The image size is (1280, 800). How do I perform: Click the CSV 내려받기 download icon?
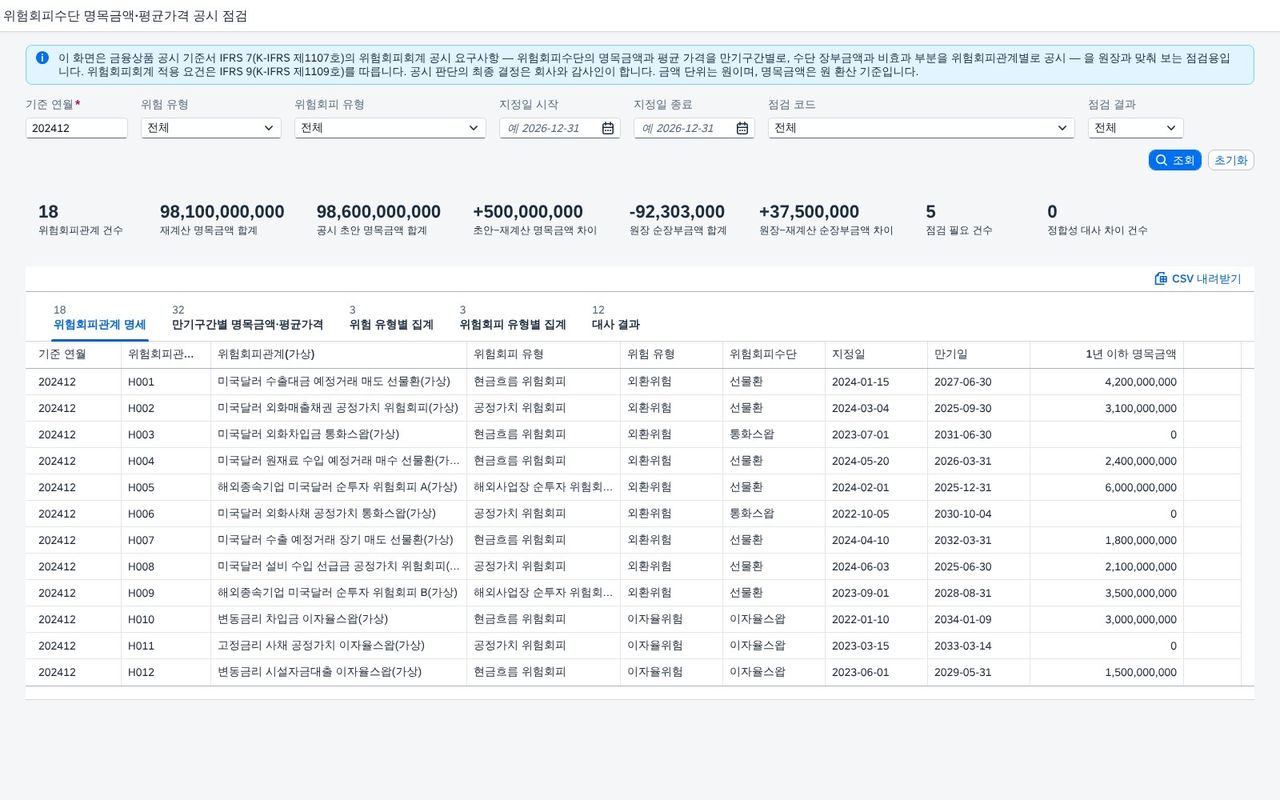point(1160,279)
